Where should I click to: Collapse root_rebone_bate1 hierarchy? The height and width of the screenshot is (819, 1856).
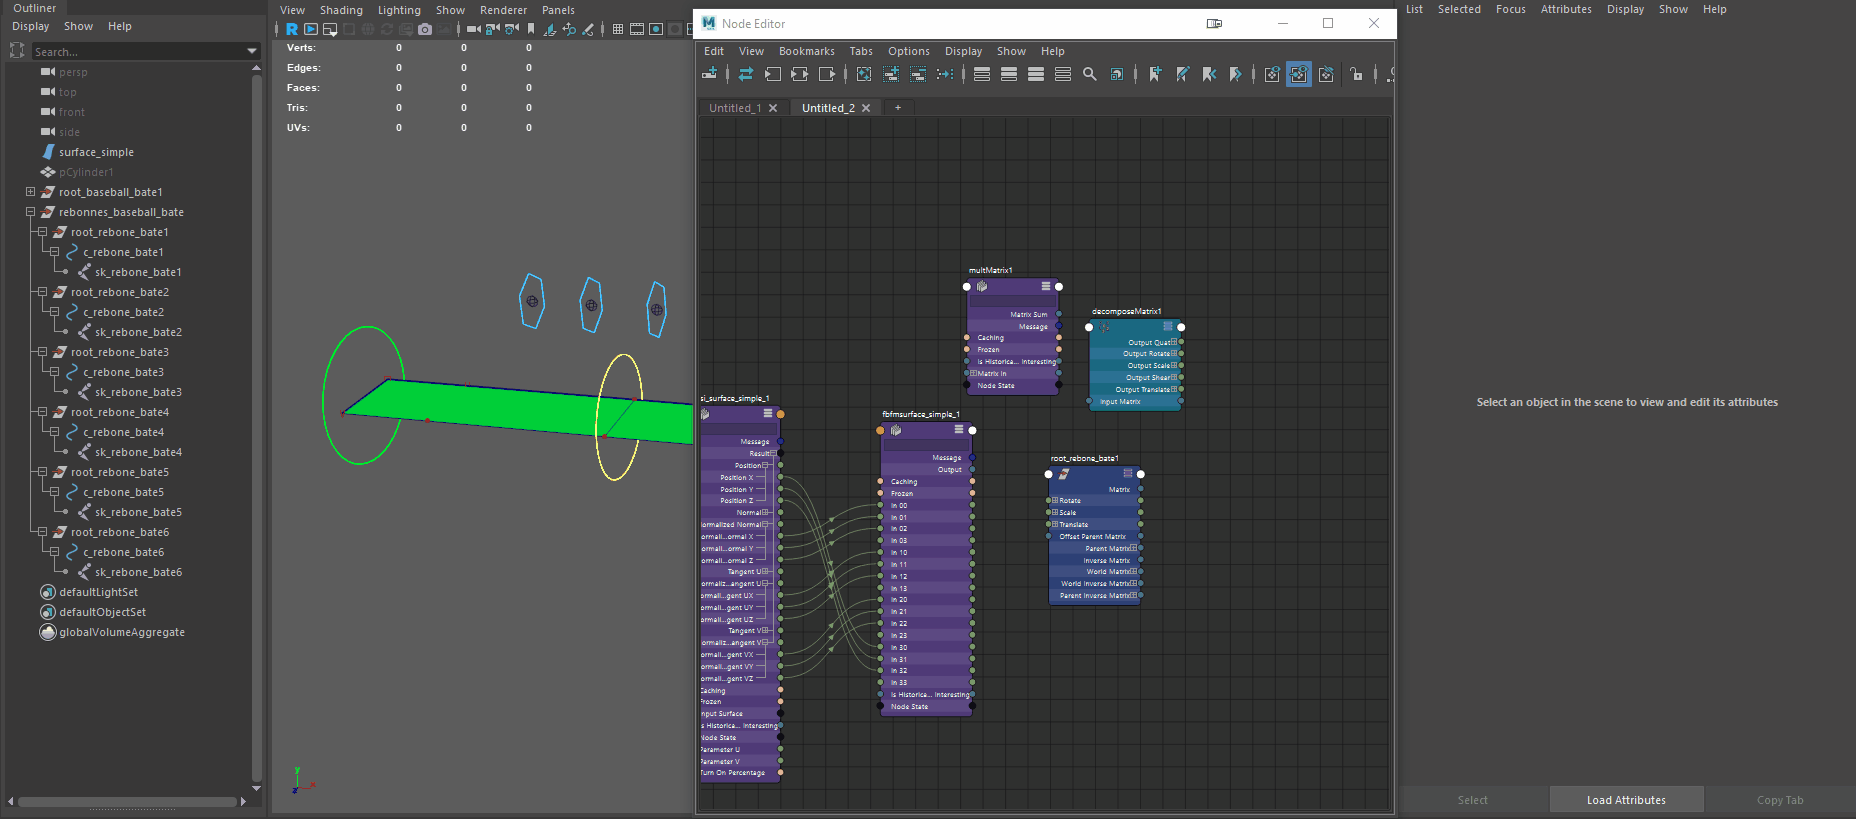click(x=42, y=232)
